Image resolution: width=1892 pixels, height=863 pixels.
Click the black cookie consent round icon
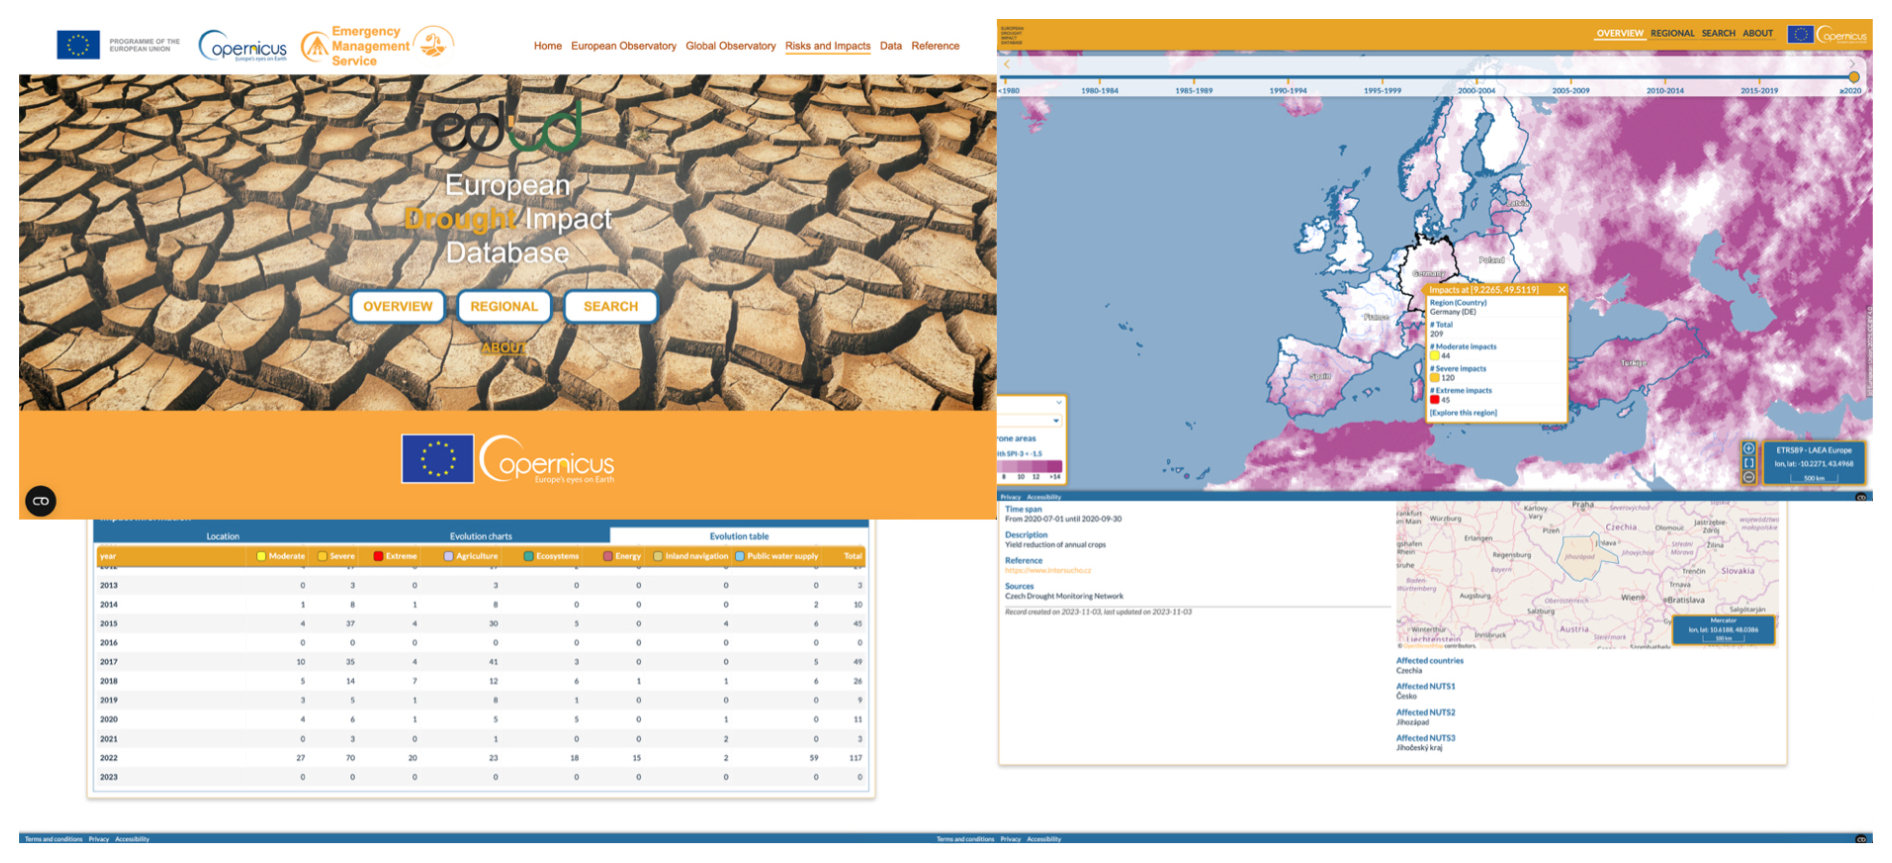click(x=41, y=501)
